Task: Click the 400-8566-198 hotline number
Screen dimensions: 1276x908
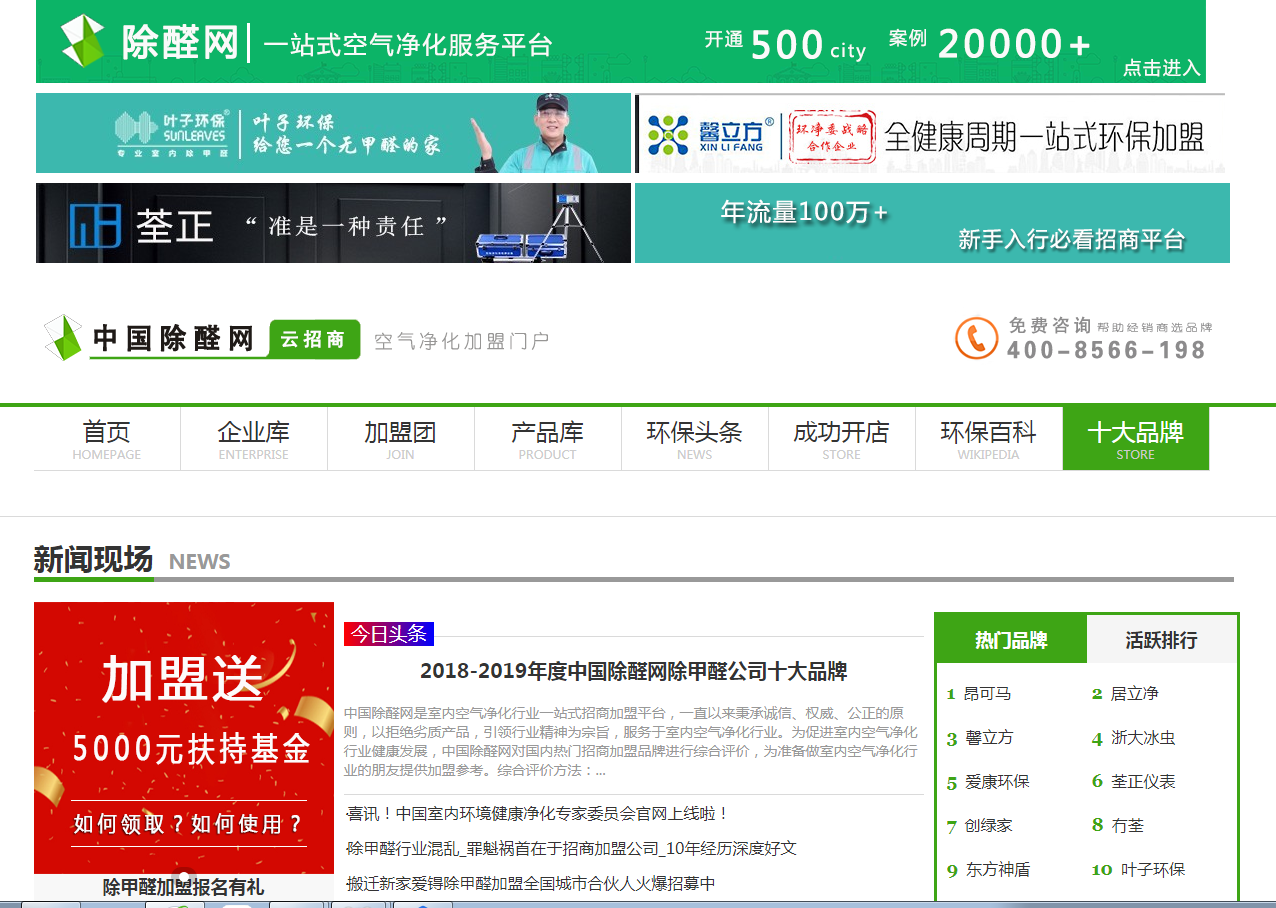Action: [x=1106, y=350]
